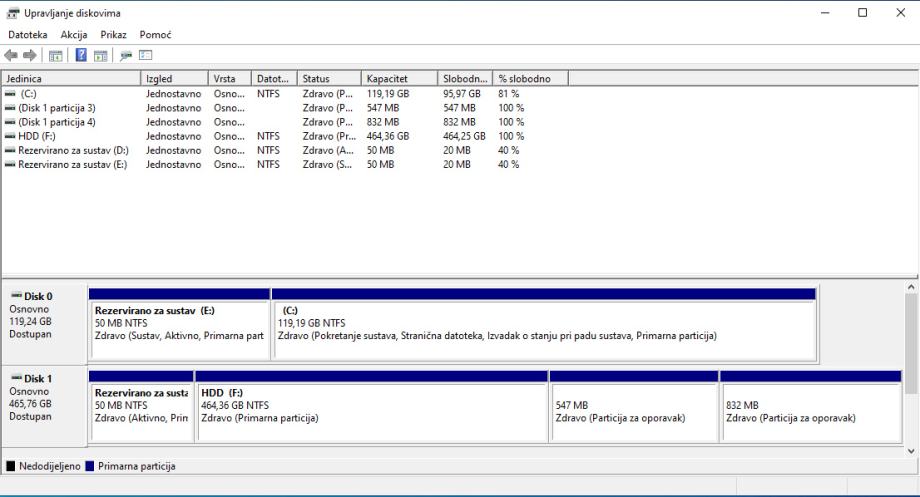Select Disk 1 50 MB NTFS reserved block
920x497 pixels.
(x=141, y=406)
